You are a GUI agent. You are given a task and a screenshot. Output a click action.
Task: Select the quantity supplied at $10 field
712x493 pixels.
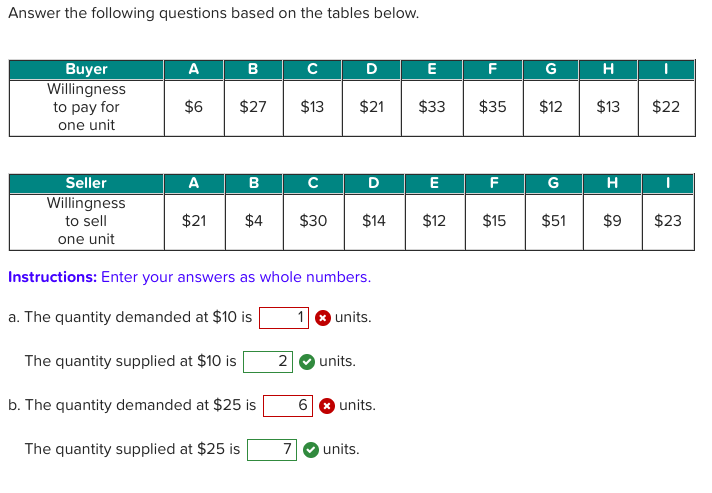268,362
